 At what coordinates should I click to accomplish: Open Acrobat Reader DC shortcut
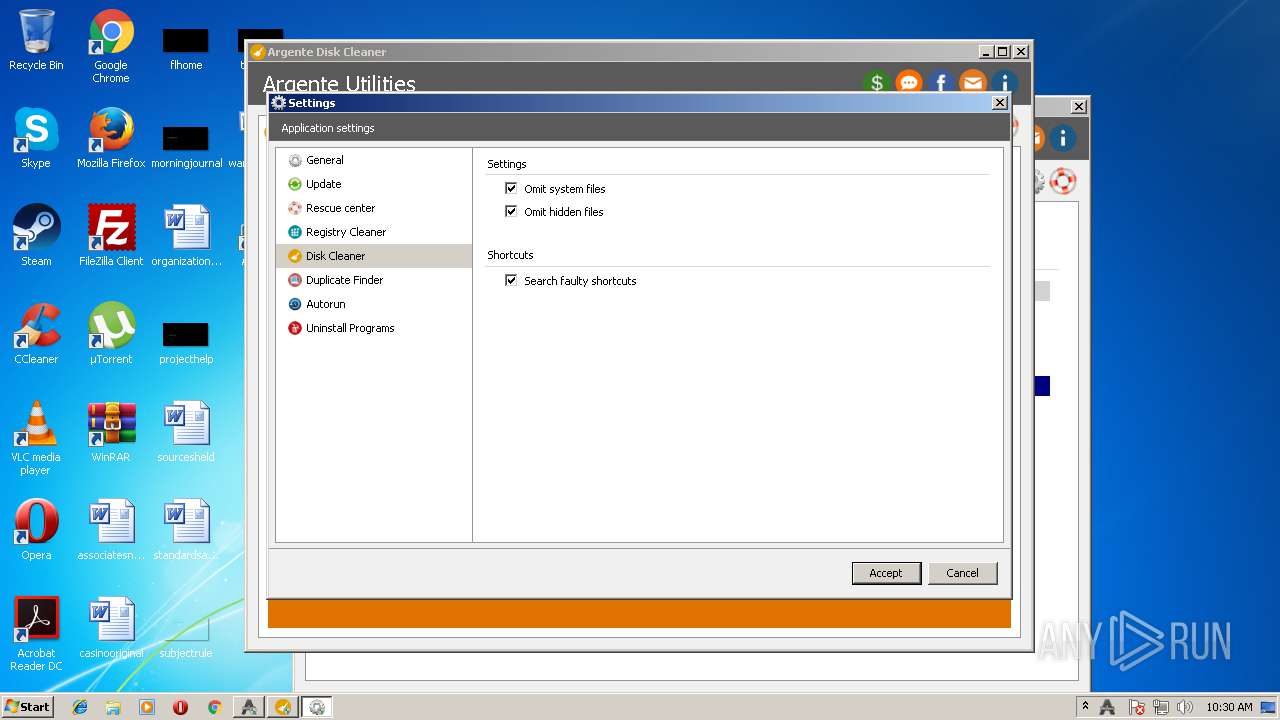point(36,634)
